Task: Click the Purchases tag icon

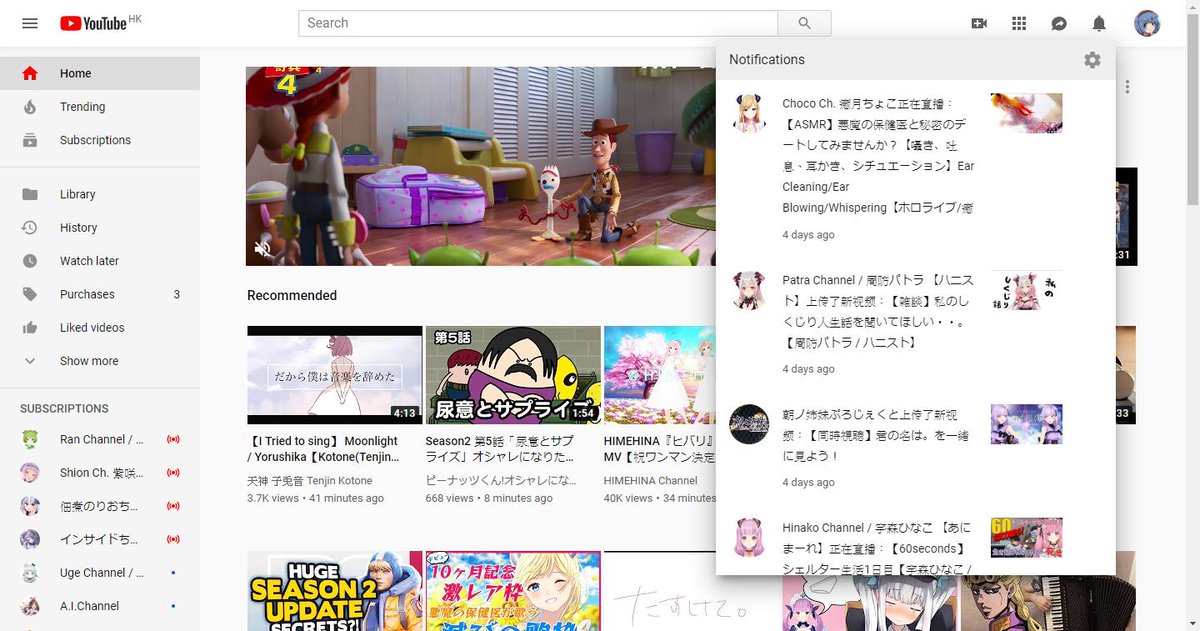Action: click(x=30, y=294)
